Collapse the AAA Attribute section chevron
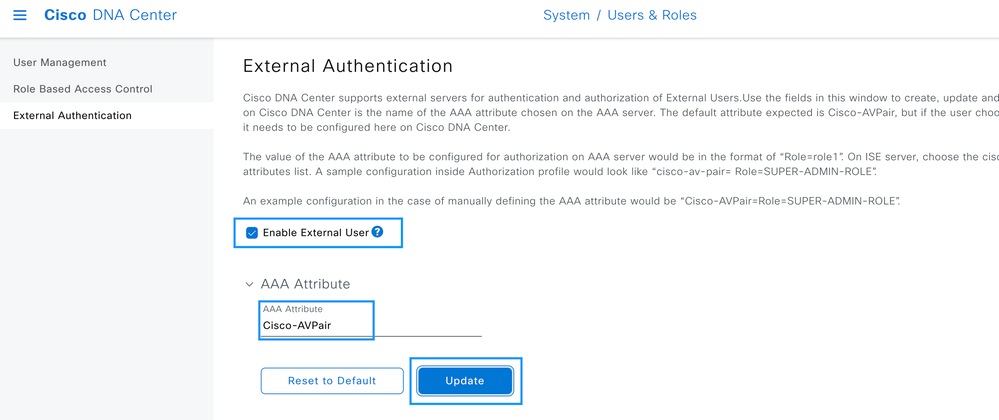 [249, 284]
